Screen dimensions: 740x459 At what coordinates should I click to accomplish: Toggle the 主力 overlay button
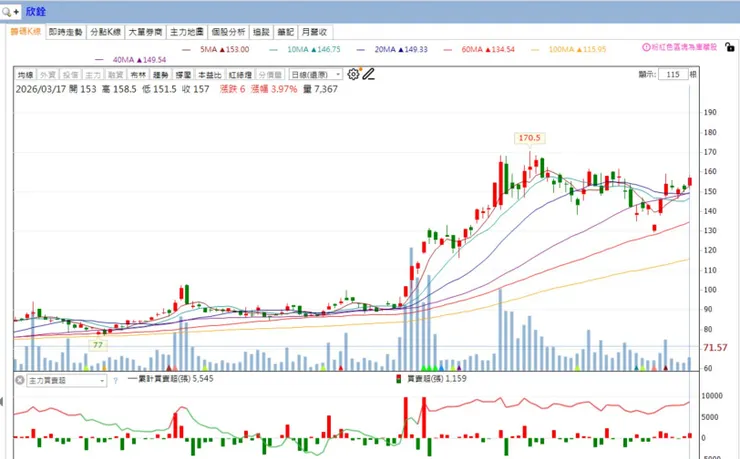tap(93, 75)
